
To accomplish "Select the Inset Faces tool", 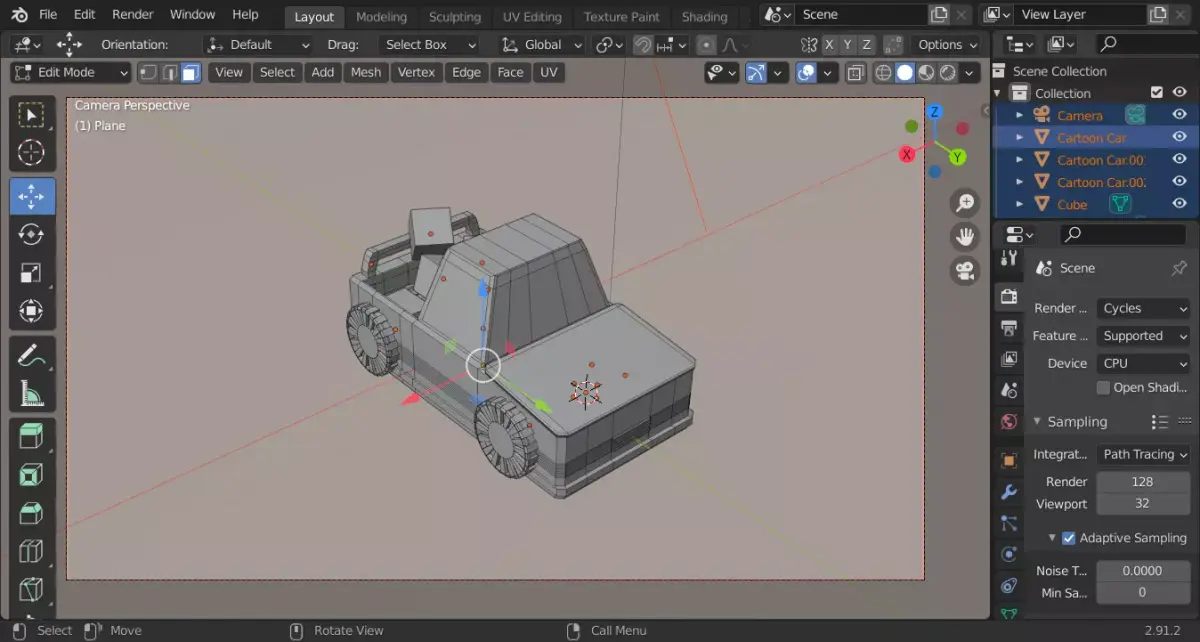I will click(x=32, y=474).
